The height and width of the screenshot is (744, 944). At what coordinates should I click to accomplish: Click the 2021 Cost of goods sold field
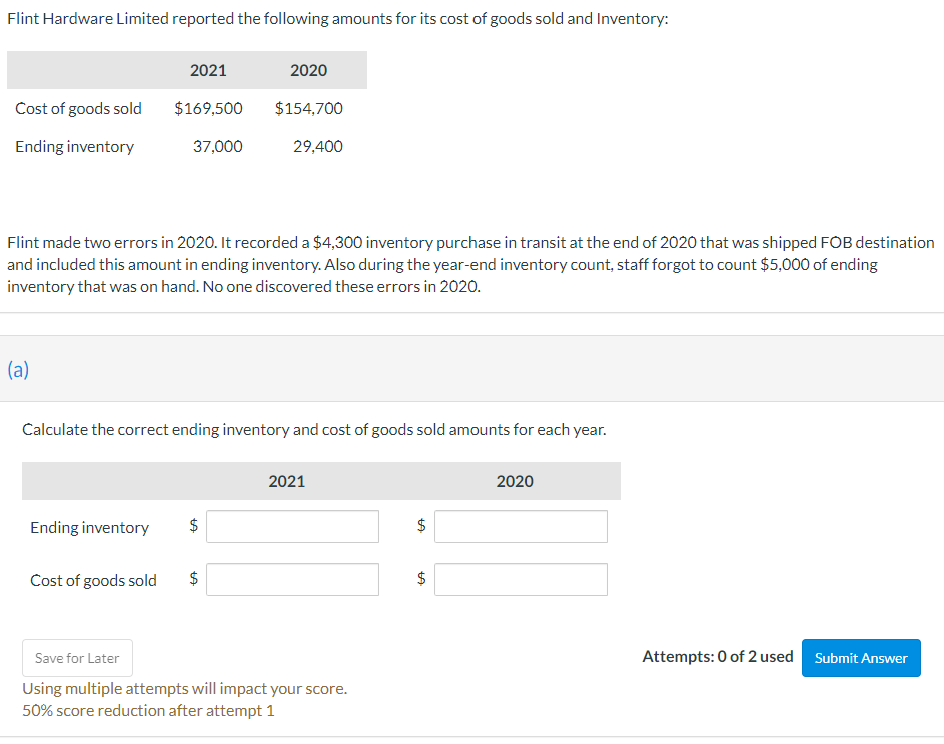pos(292,579)
